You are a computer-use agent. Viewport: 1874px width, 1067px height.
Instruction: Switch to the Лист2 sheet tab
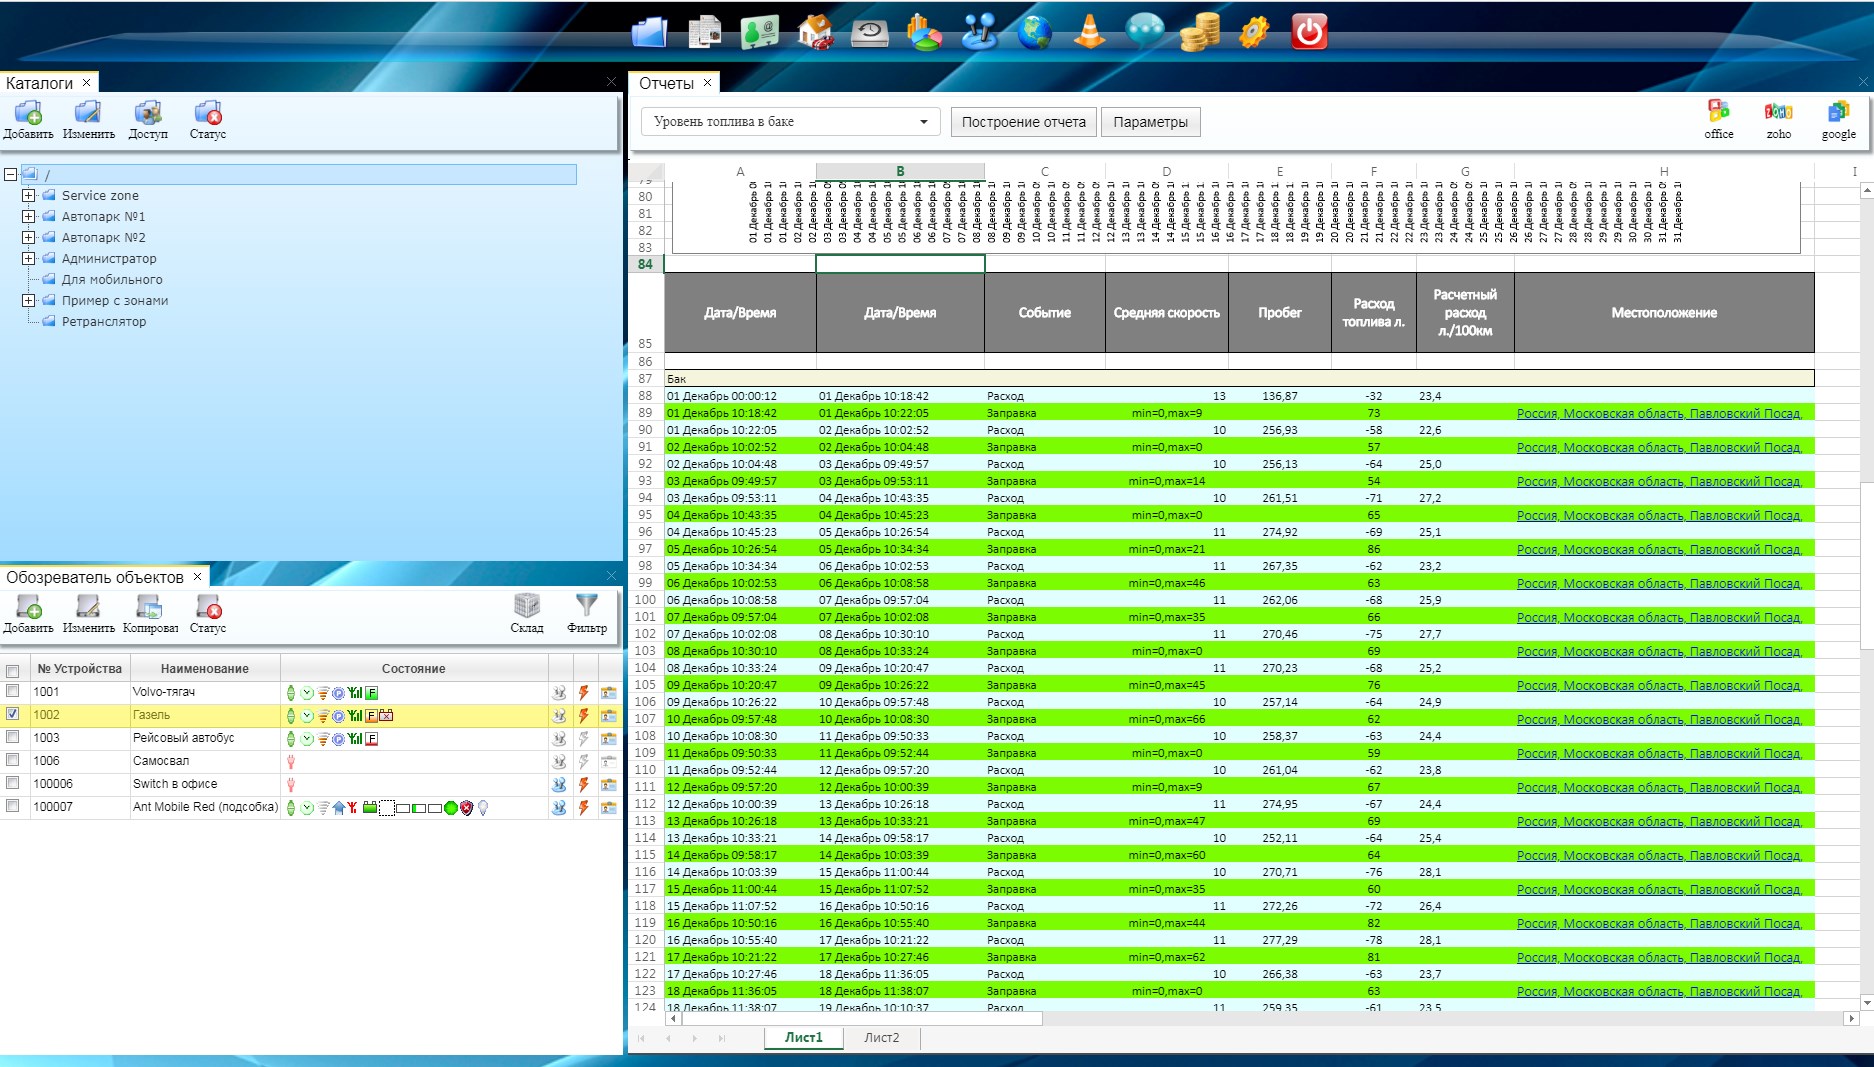click(x=881, y=1038)
